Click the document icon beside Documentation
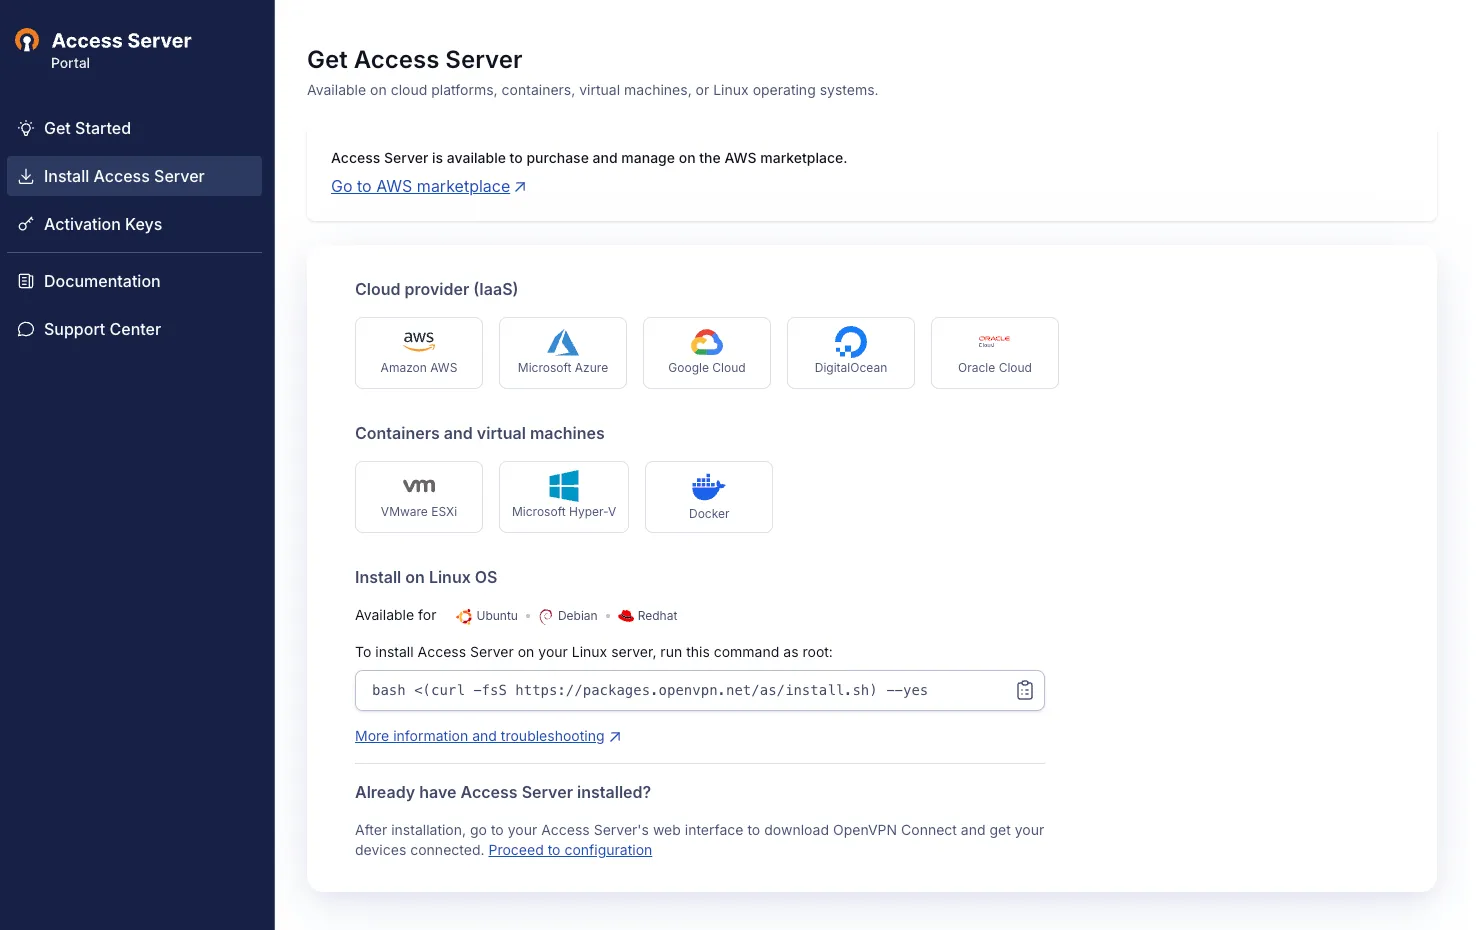This screenshot has height=930, width=1479. pos(26,281)
